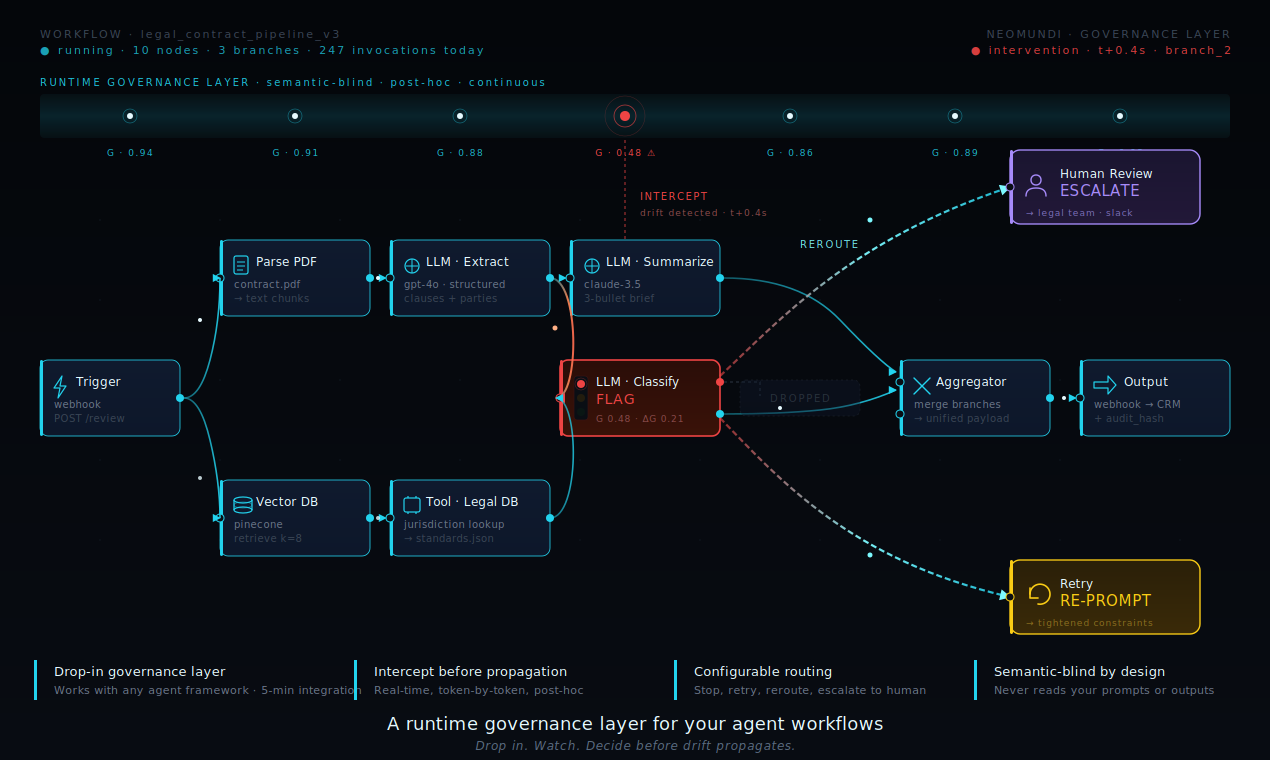The width and height of the screenshot is (1270, 760).
Task: Click 'pinecone' in Vector DB node
Action: click(x=259, y=524)
